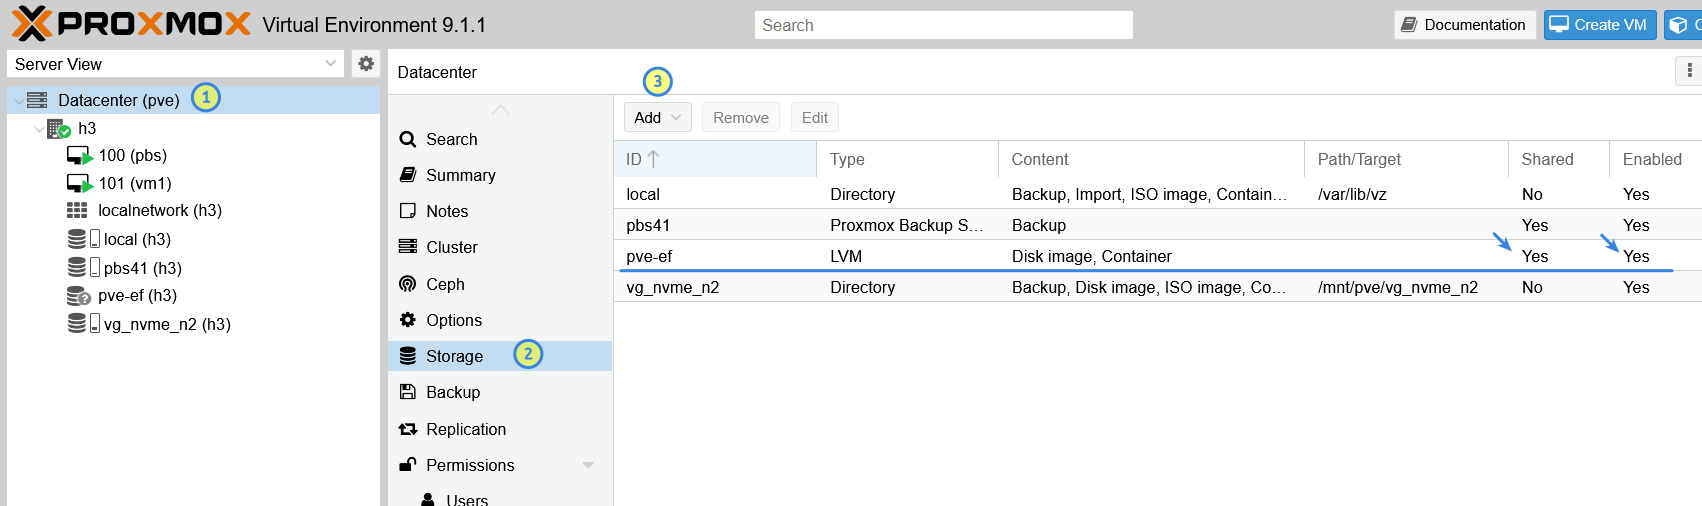Open the three-dot menu beside Datacenter header
The width and height of the screenshot is (1702, 506).
click(x=1689, y=71)
